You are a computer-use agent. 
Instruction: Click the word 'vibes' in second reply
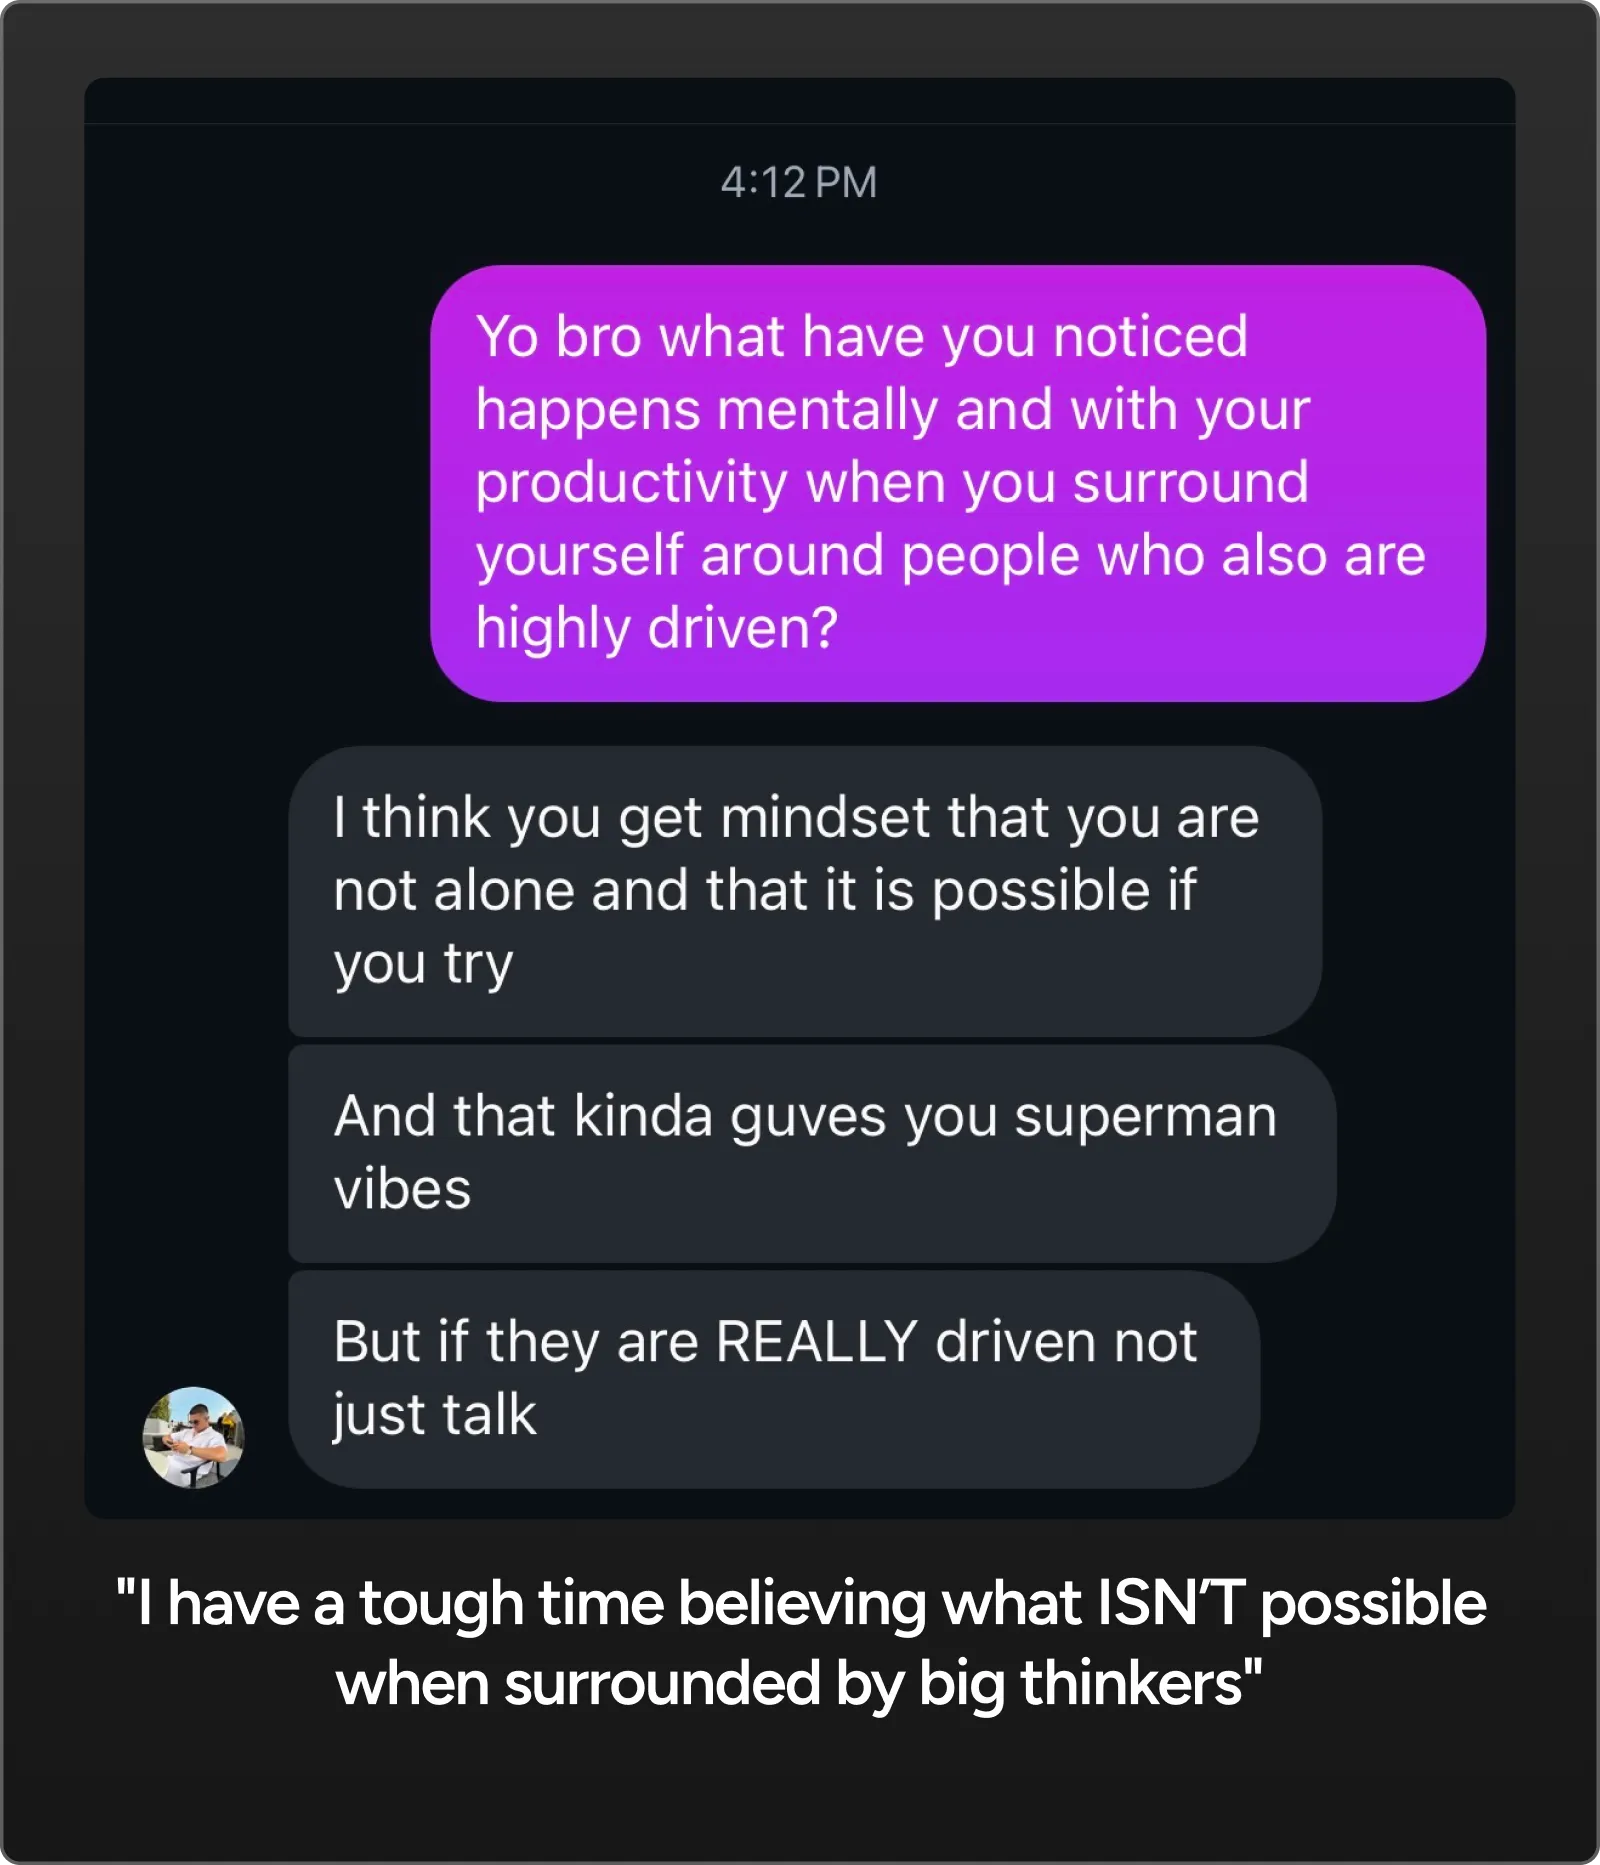402,1189
